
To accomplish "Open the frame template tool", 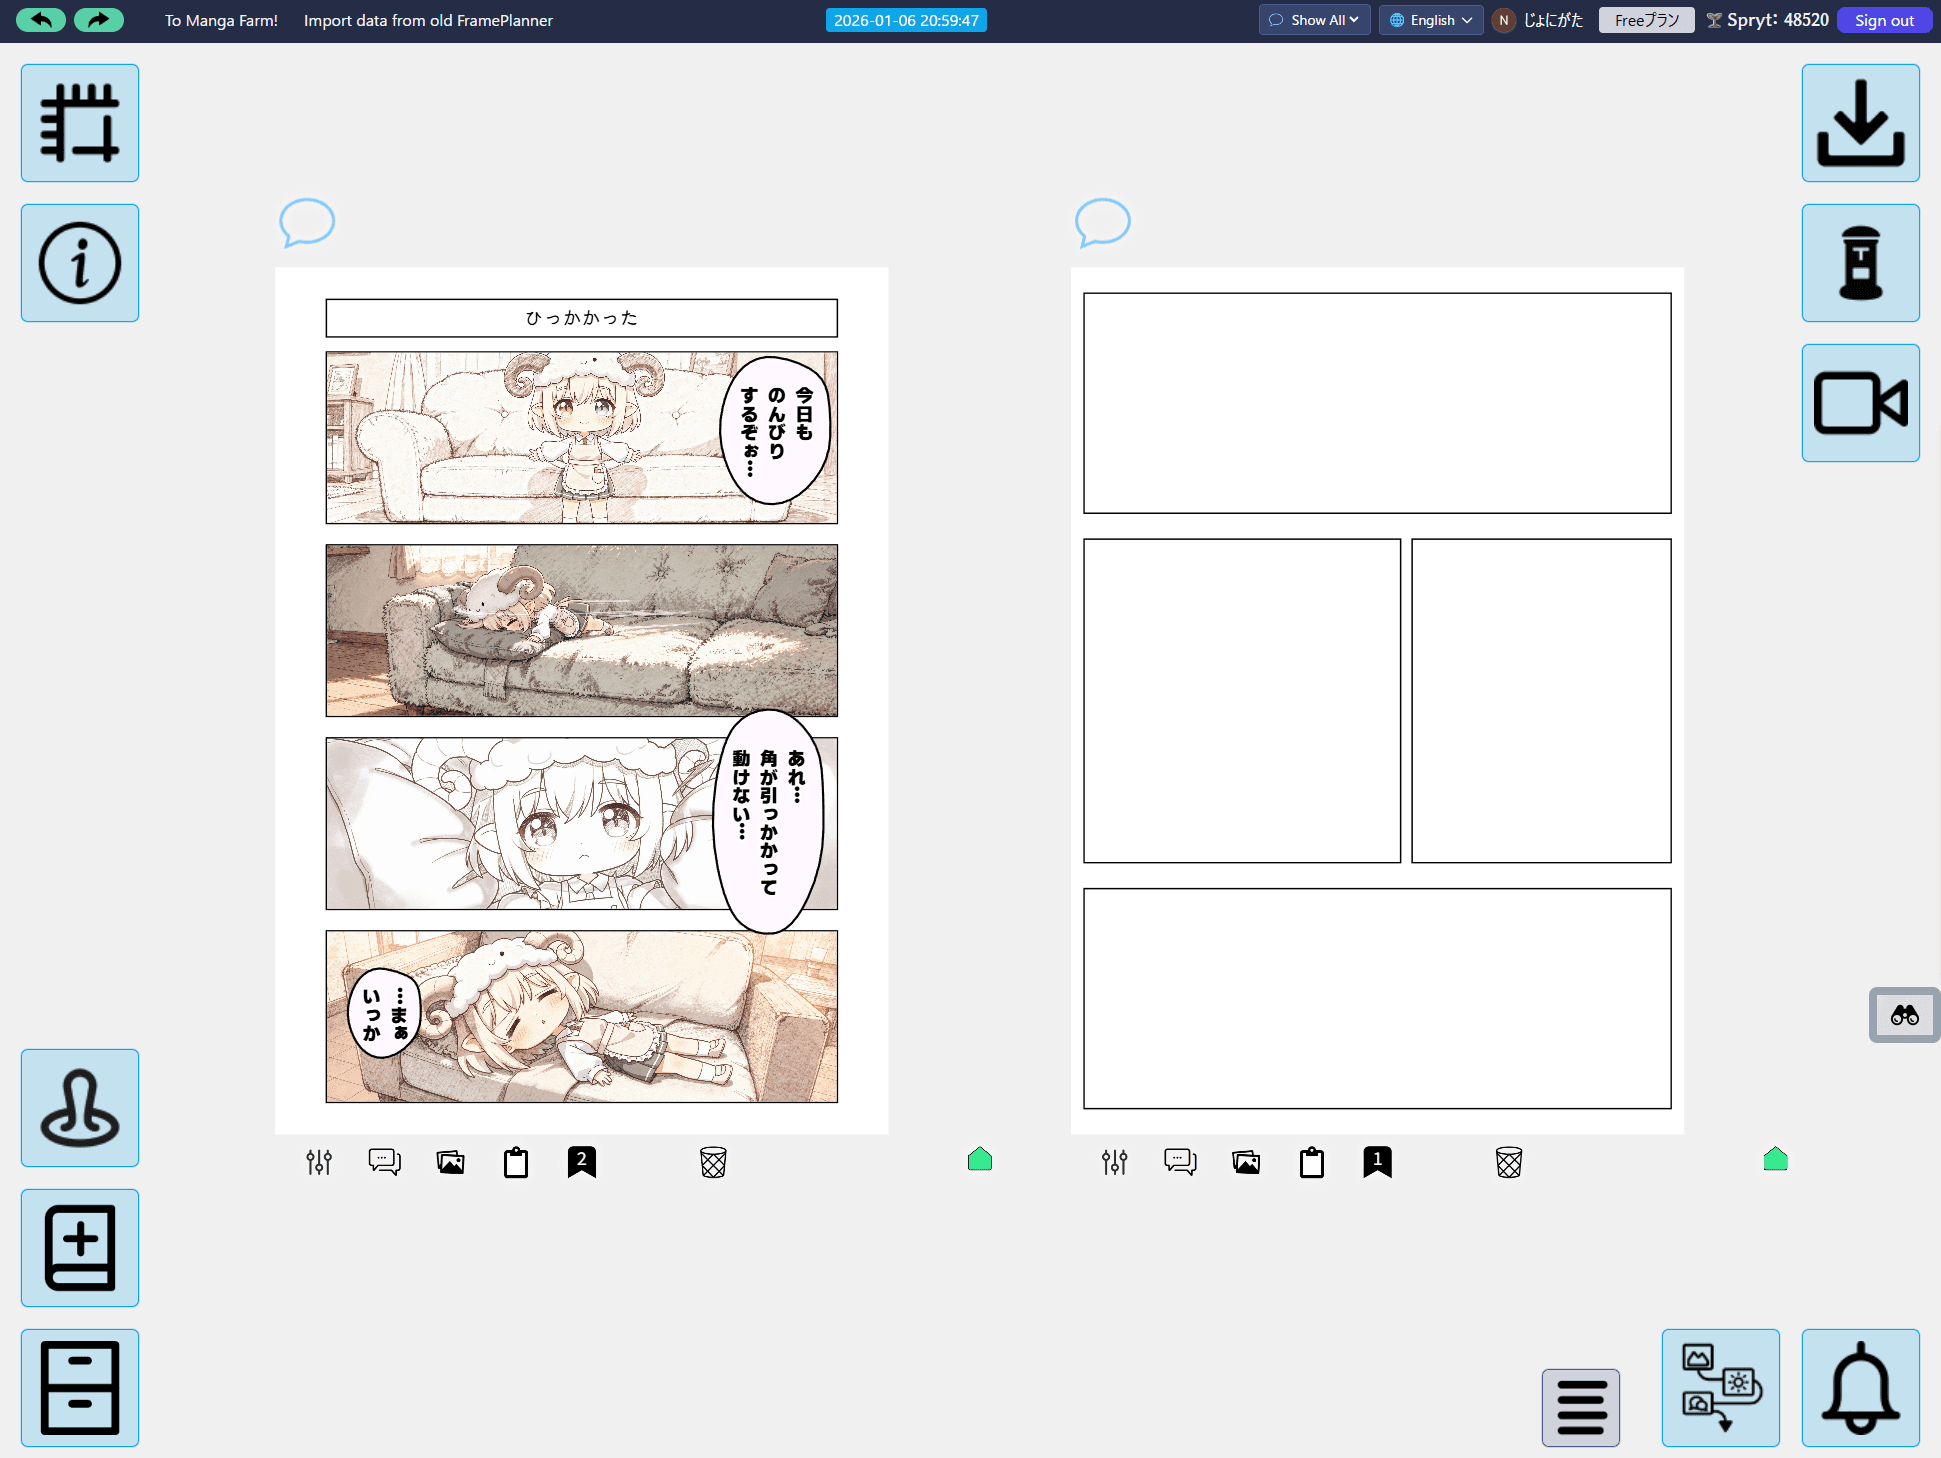I will tap(79, 122).
